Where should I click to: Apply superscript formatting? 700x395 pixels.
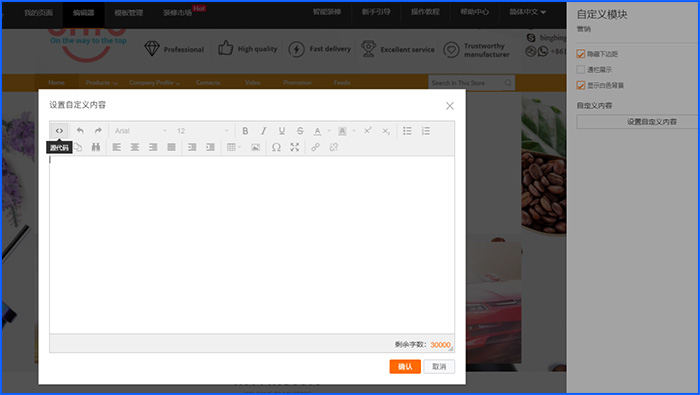(367, 131)
